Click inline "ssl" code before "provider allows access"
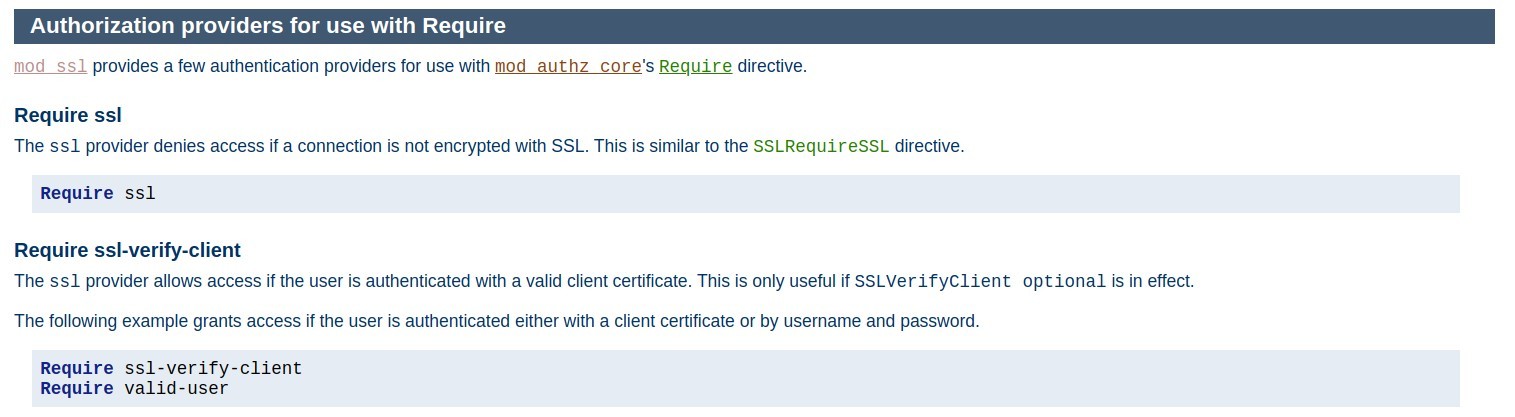This screenshot has height=417, width=1515. 65,281
